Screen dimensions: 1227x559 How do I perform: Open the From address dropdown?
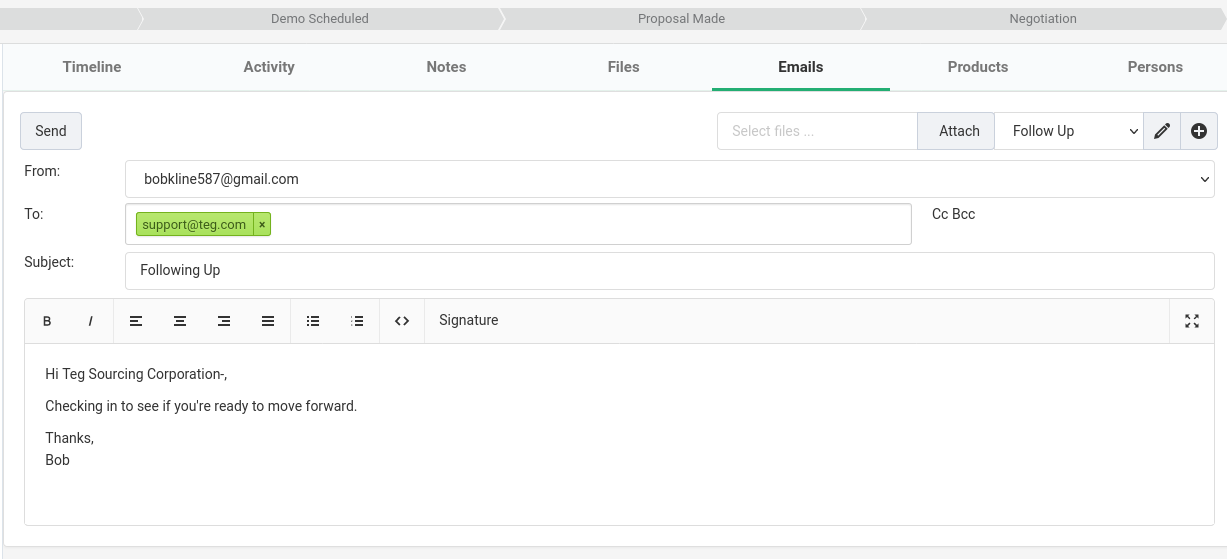pyautogui.click(x=670, y=179)
